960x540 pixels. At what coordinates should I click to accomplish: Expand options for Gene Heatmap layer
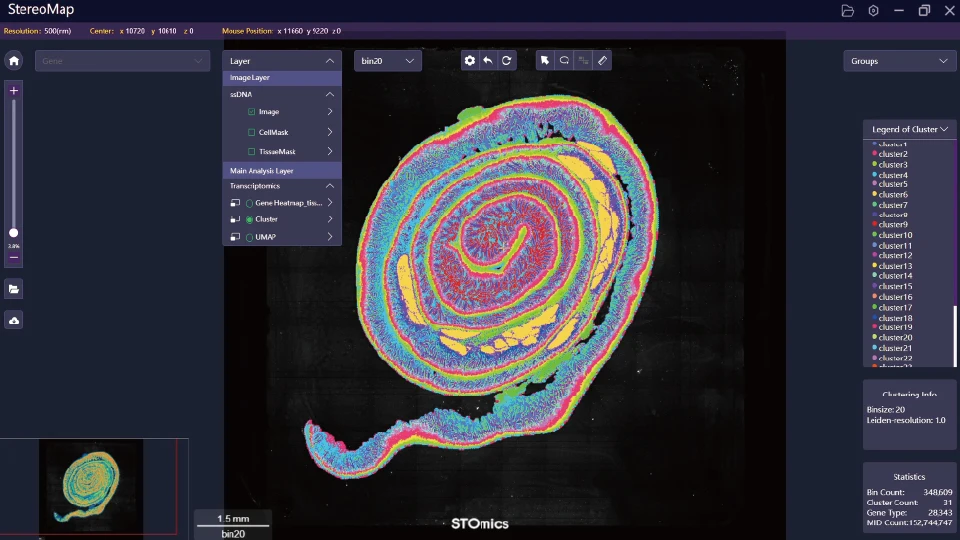(330, 203)
